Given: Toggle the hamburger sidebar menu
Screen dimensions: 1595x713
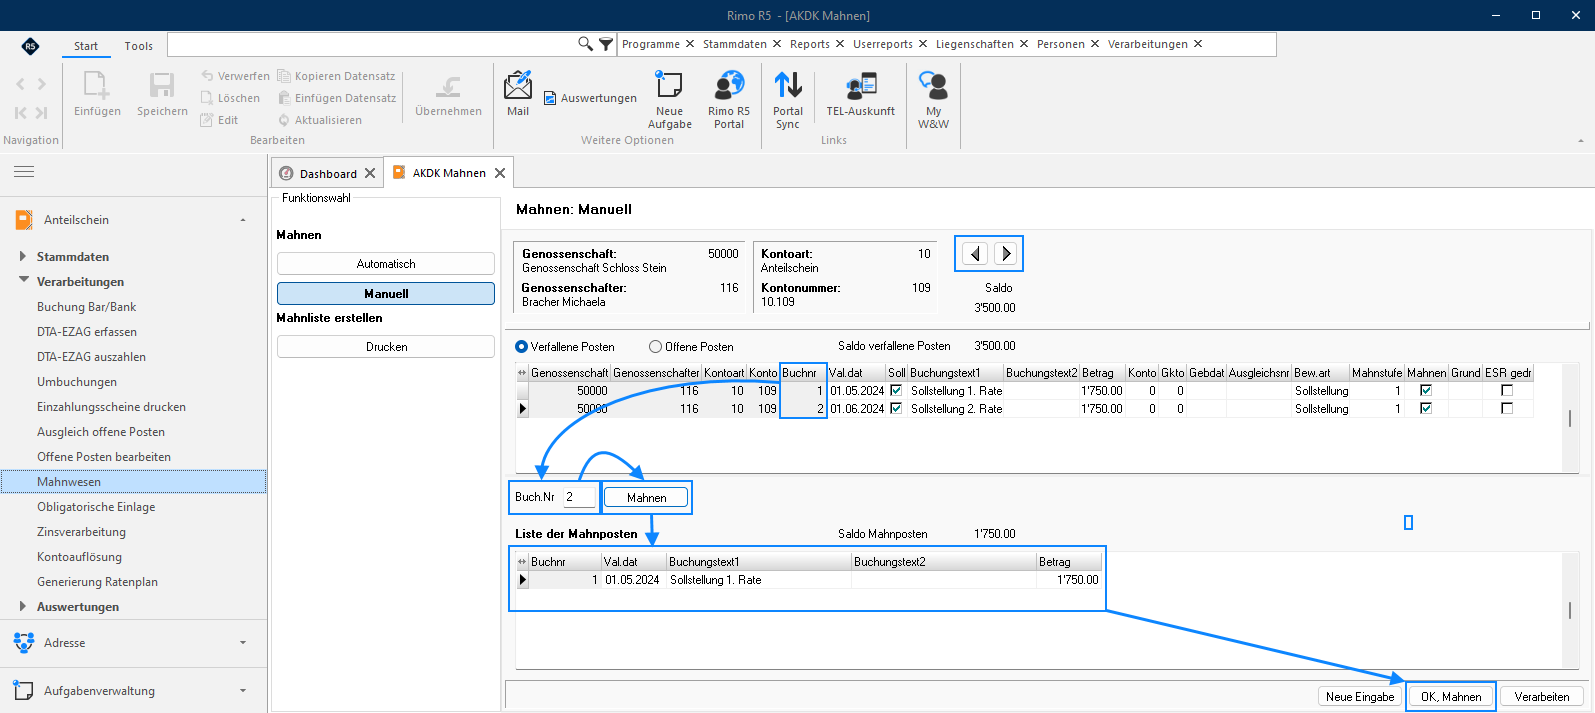Looking at the screenshot, I should click(x=24, y=172).
